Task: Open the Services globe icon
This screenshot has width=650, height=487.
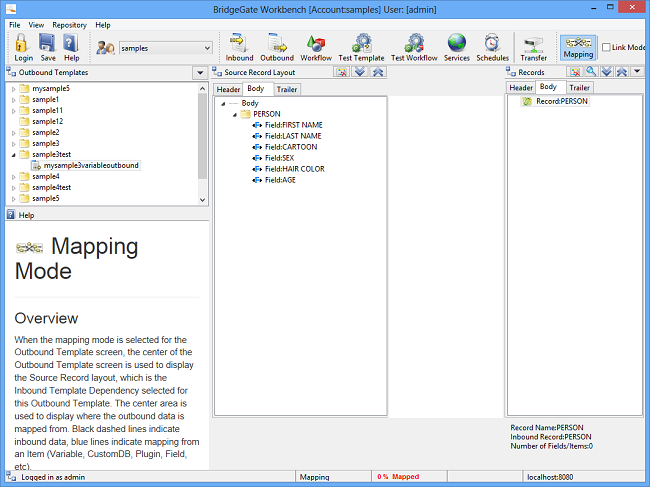Action: (x=456, y=43)
